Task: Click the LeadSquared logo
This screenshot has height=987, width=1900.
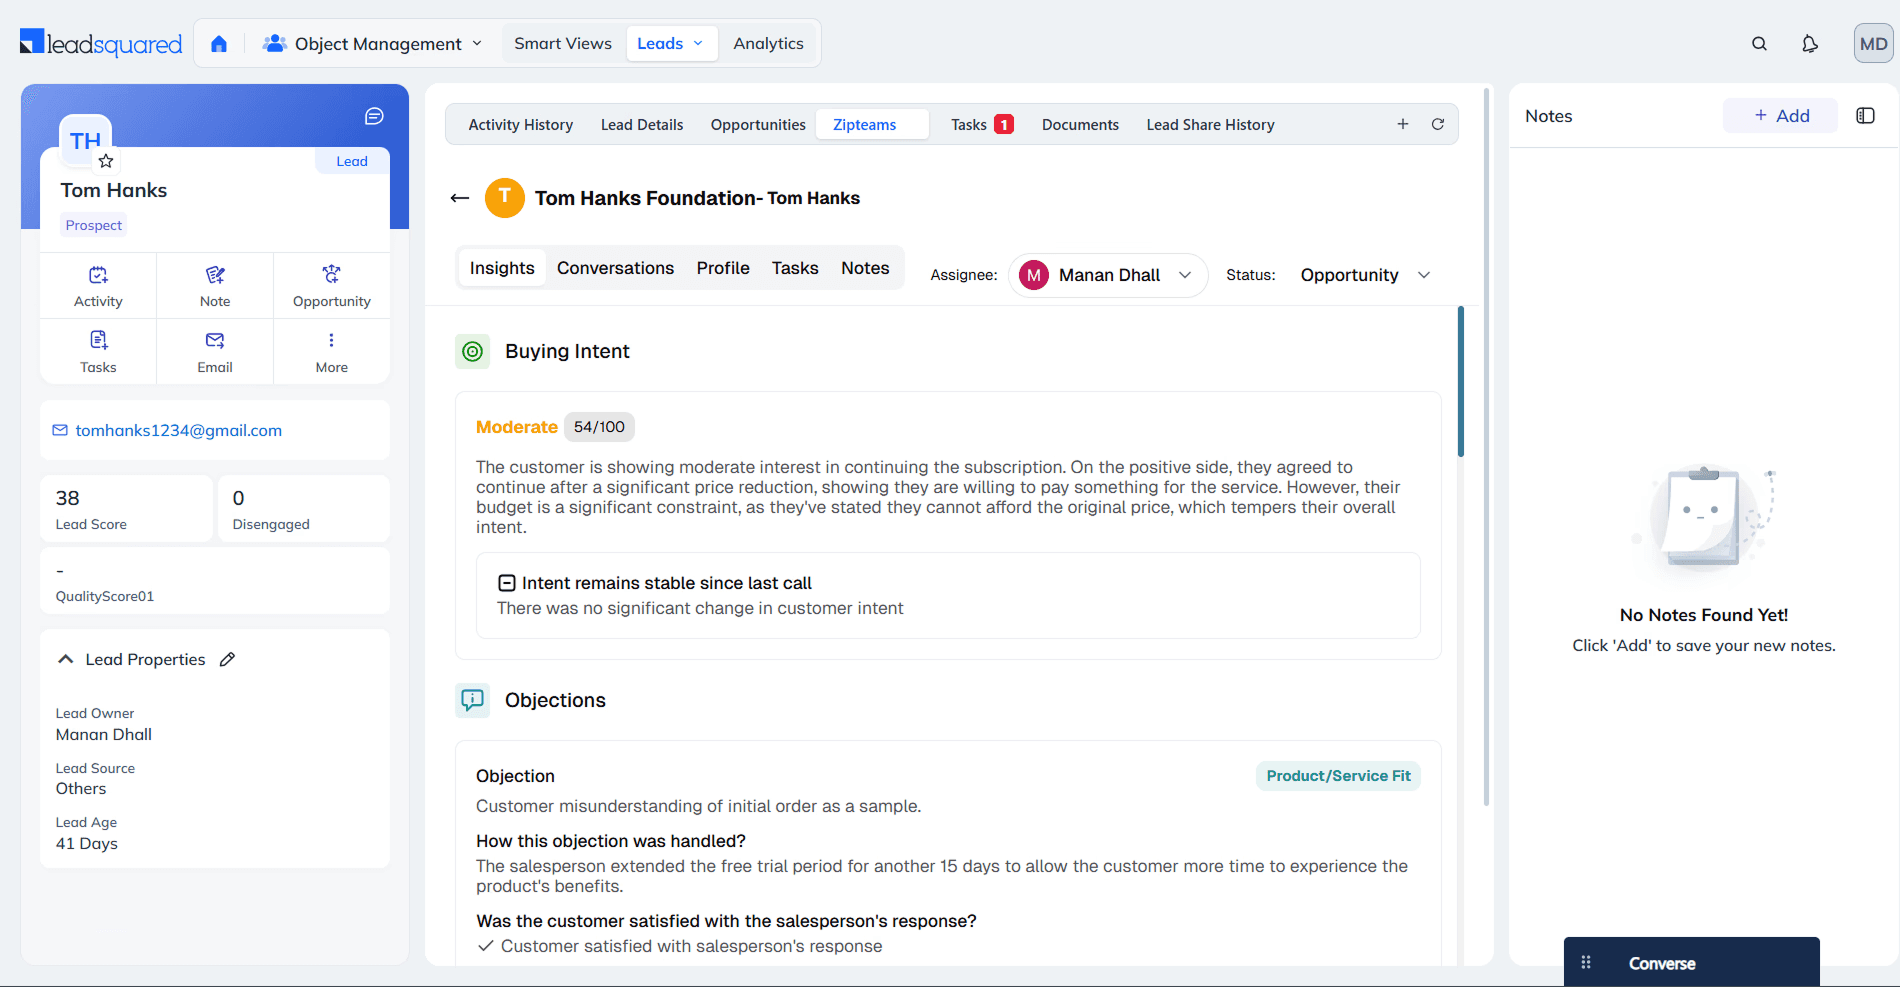Action: [101, 43]
